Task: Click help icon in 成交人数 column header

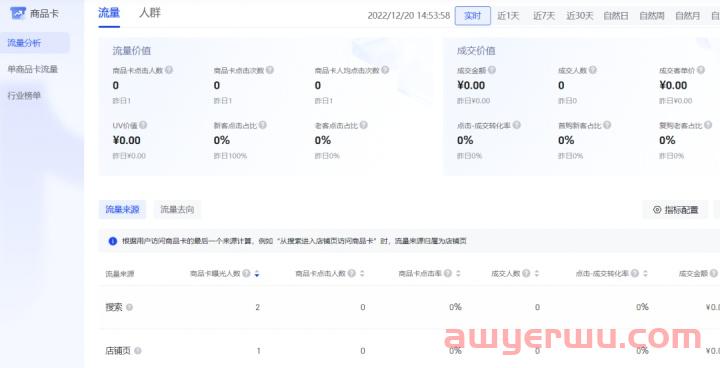Action: coord(526,273)
